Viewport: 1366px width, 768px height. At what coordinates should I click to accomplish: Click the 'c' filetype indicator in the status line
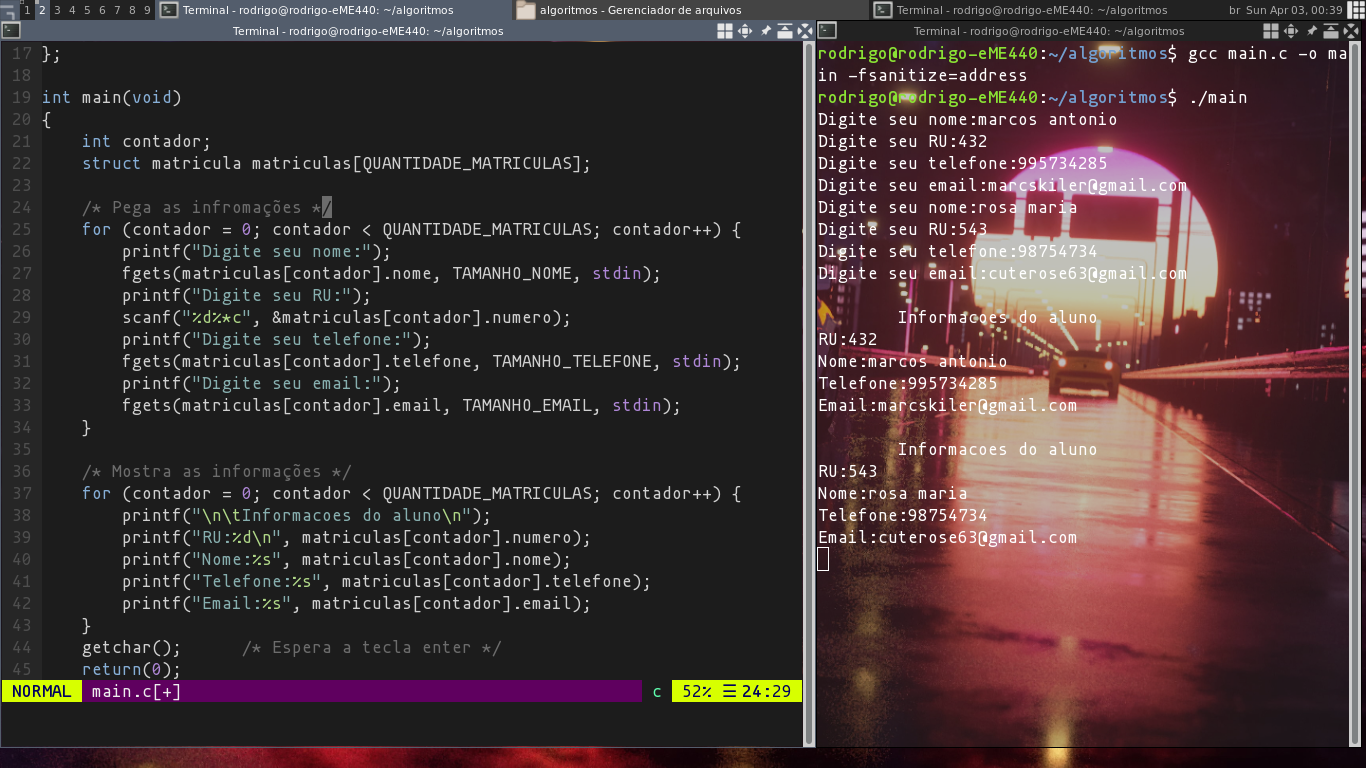pos(657,691)
